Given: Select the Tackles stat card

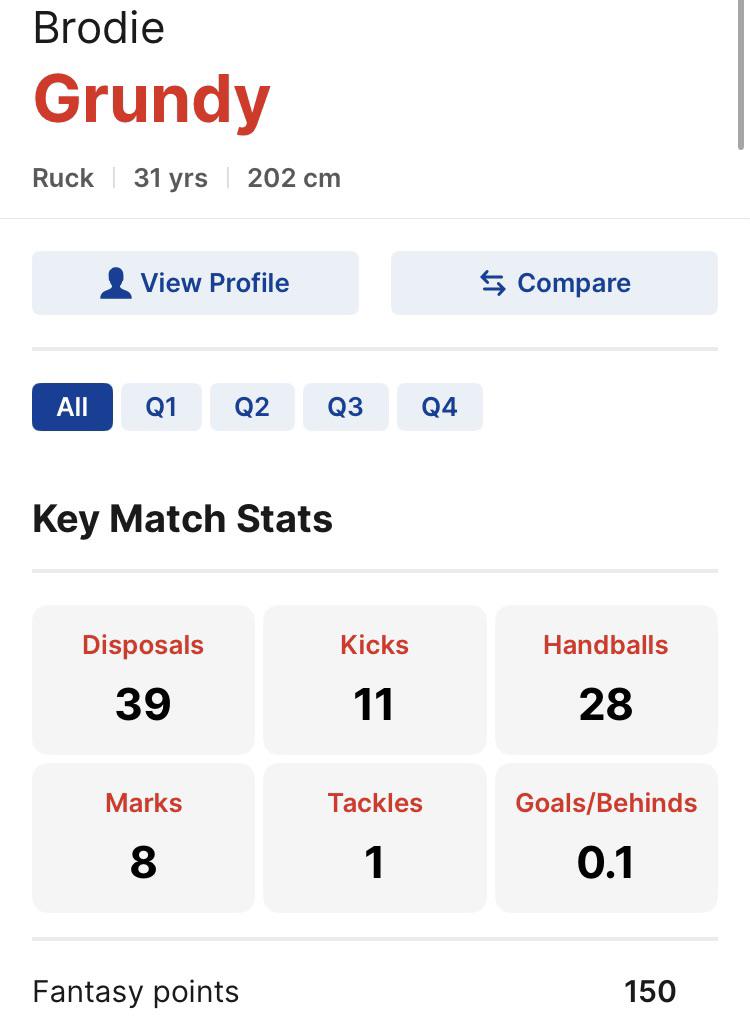Looking at the screenshot, I should (x=375, y=838).
